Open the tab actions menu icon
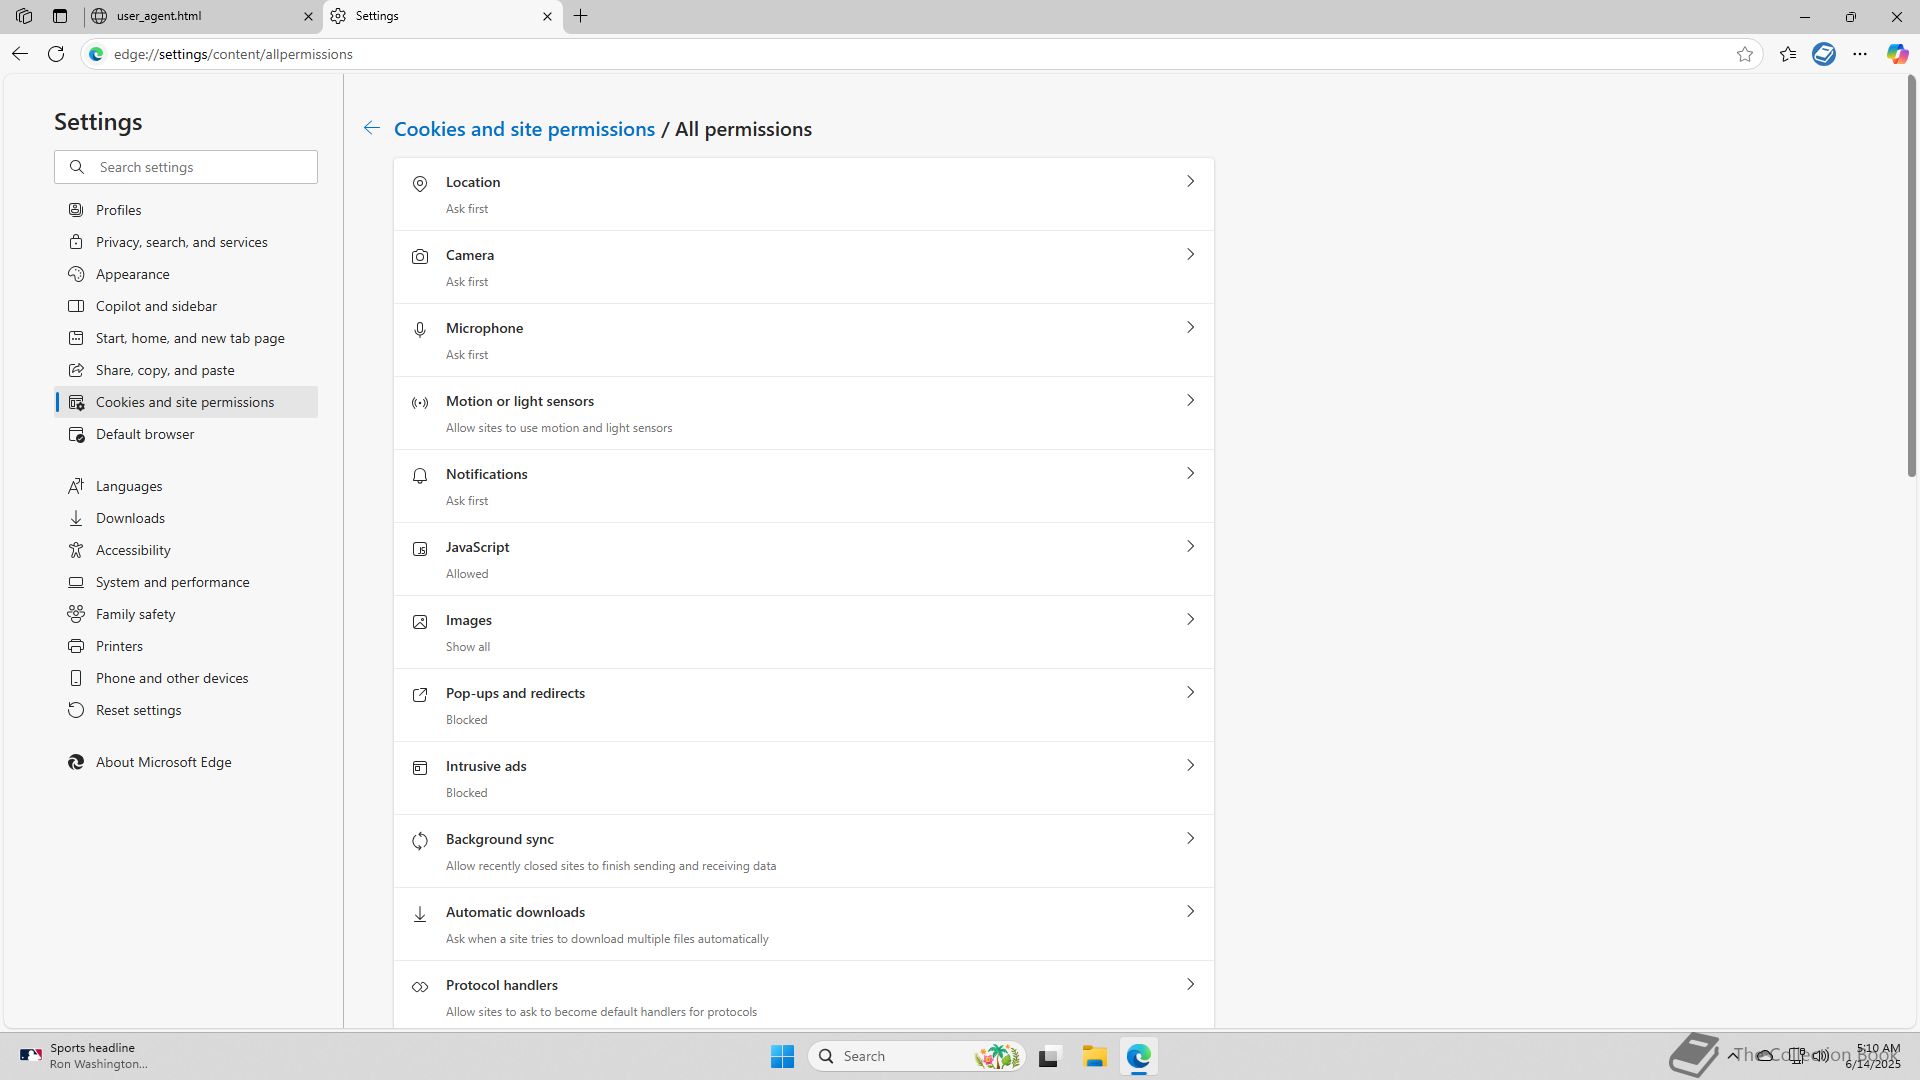The image size is (1920, 1080). click(60, 16)
